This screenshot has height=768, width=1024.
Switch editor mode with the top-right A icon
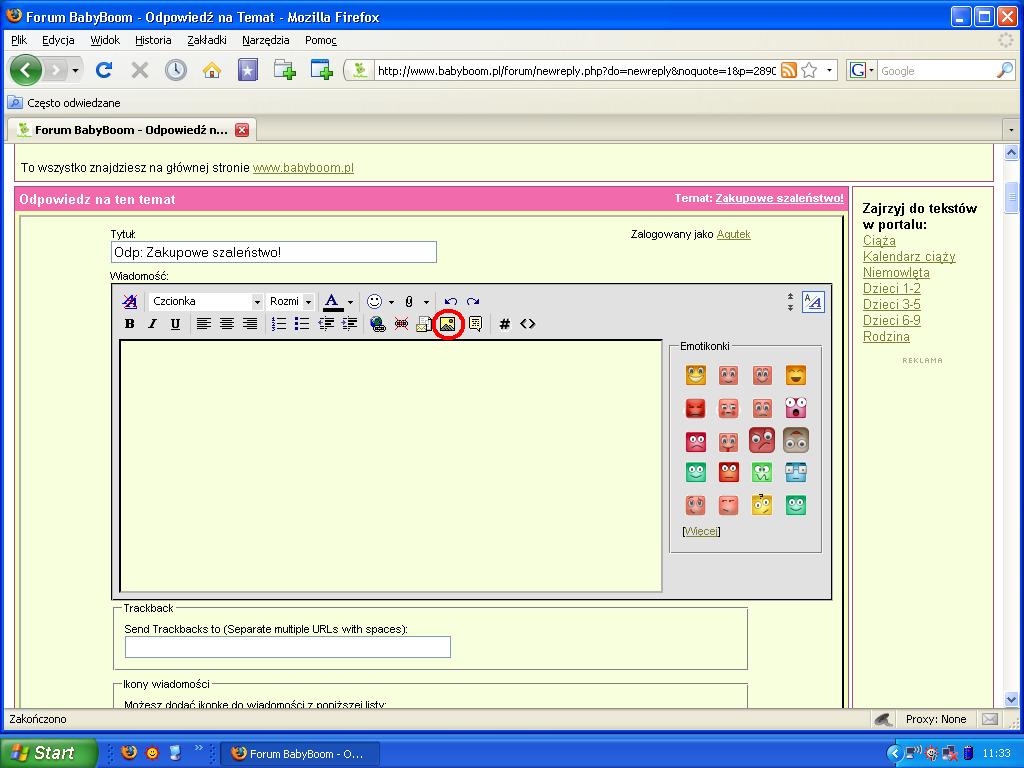coord(813,302)
